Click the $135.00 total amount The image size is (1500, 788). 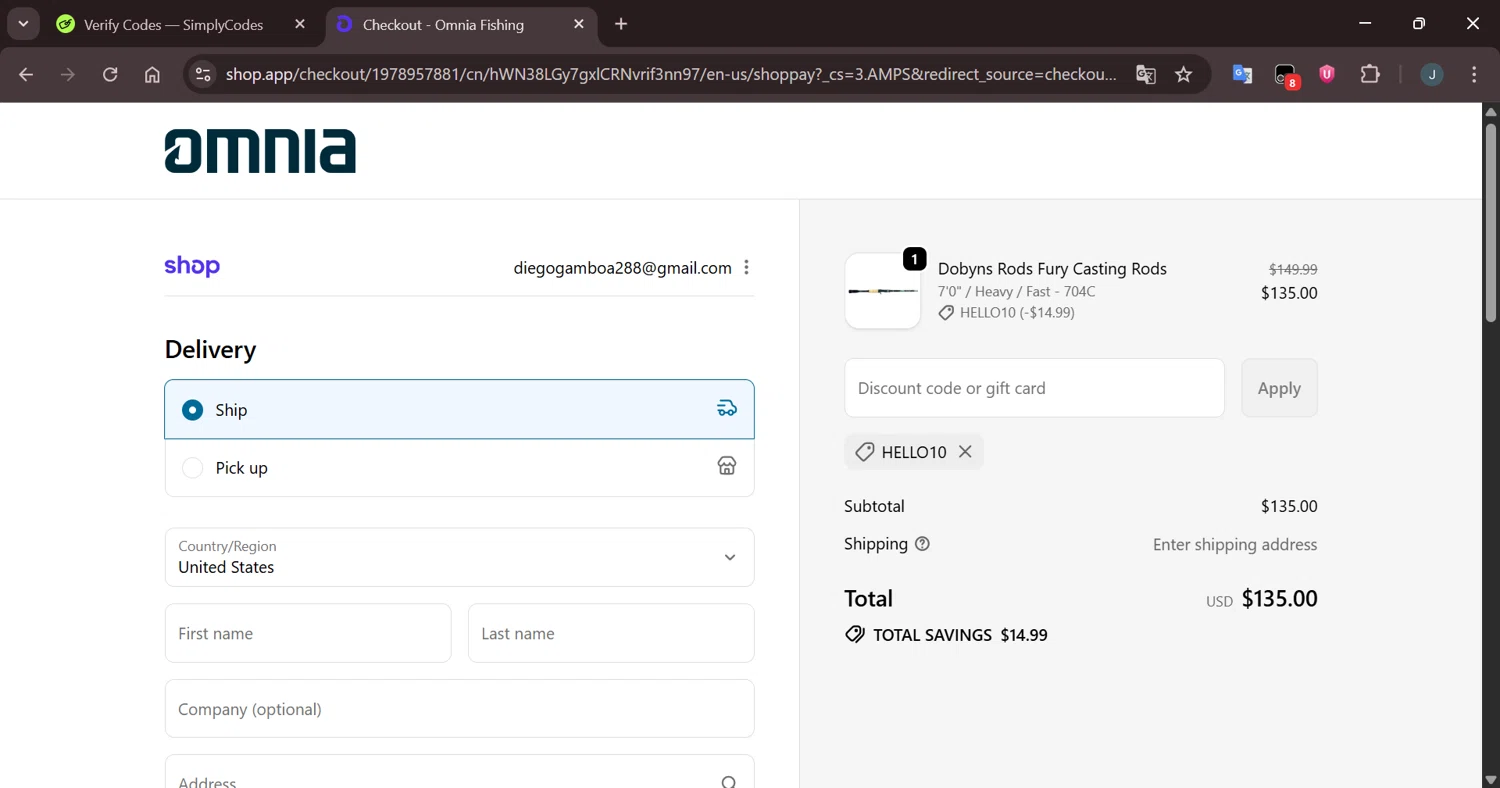click(x=1279, y=599)
